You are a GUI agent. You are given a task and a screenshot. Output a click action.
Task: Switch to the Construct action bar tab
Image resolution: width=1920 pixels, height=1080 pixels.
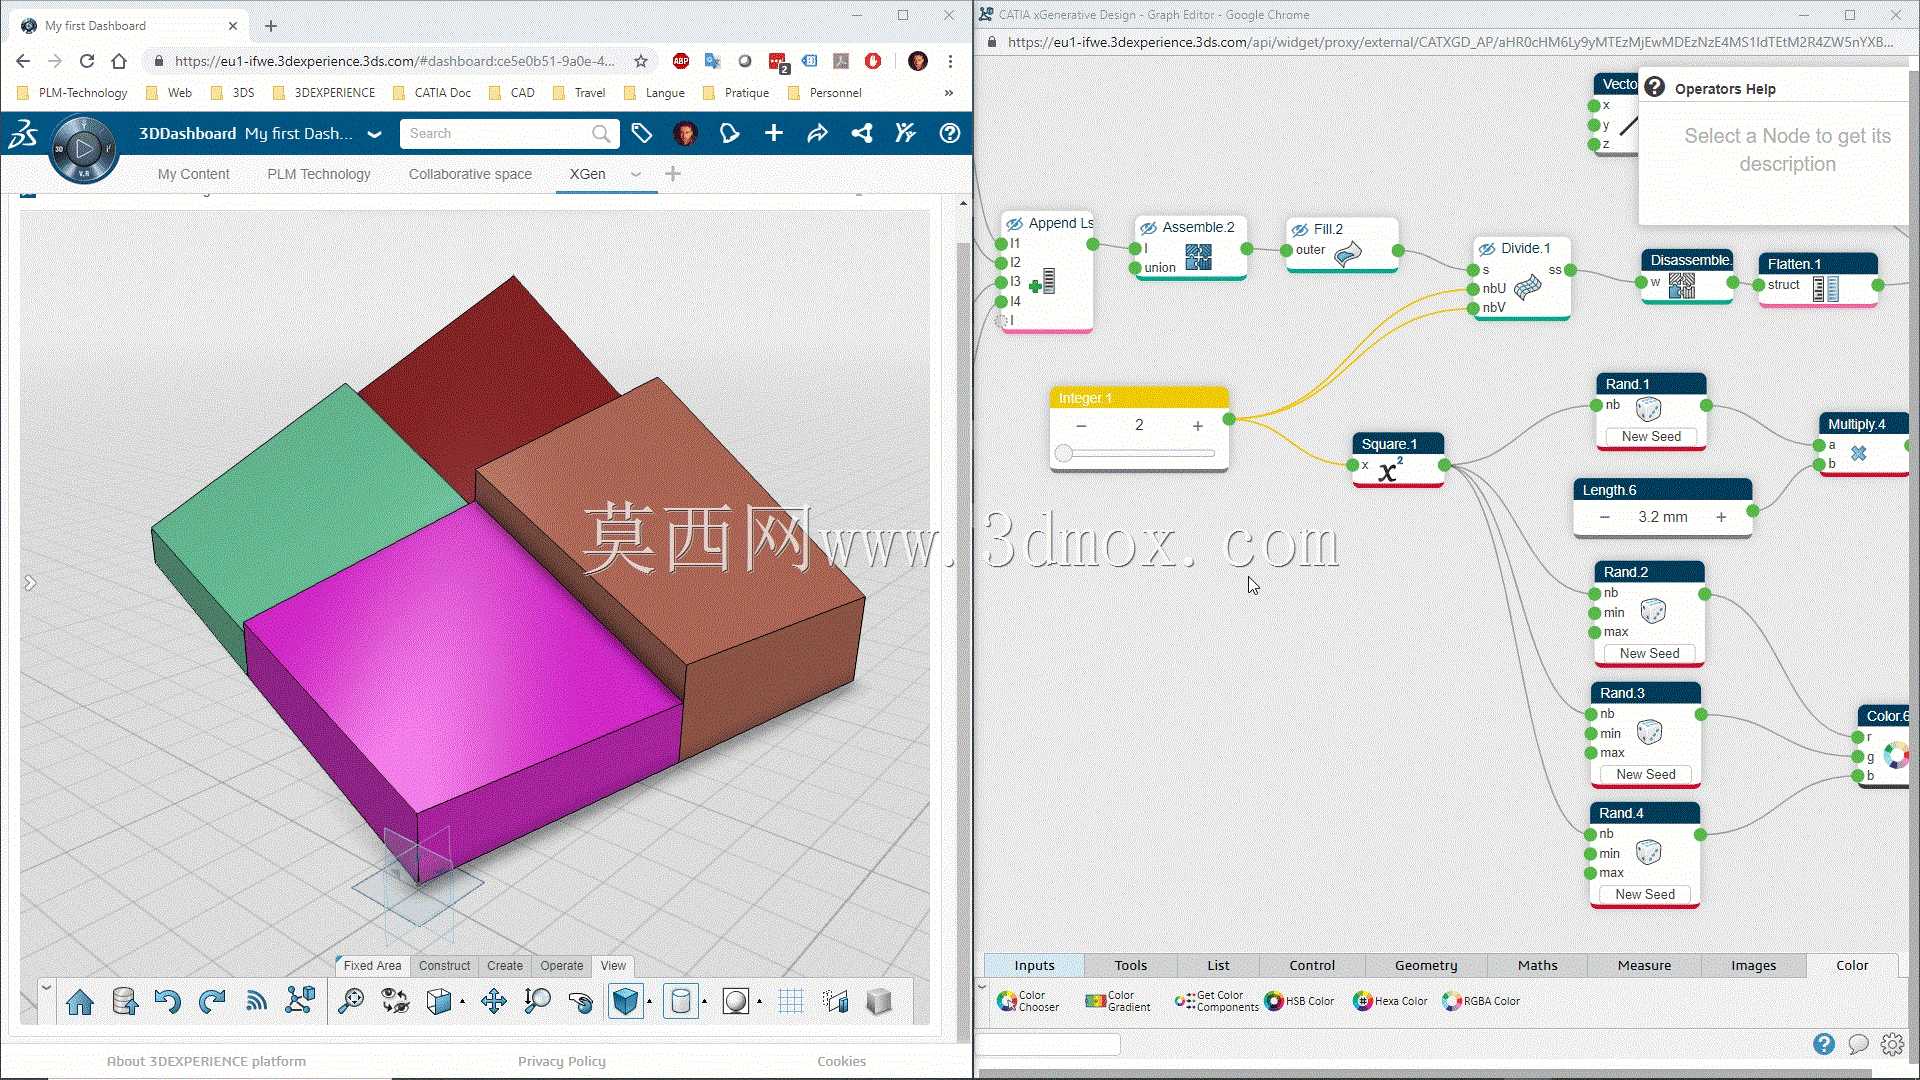444,966
